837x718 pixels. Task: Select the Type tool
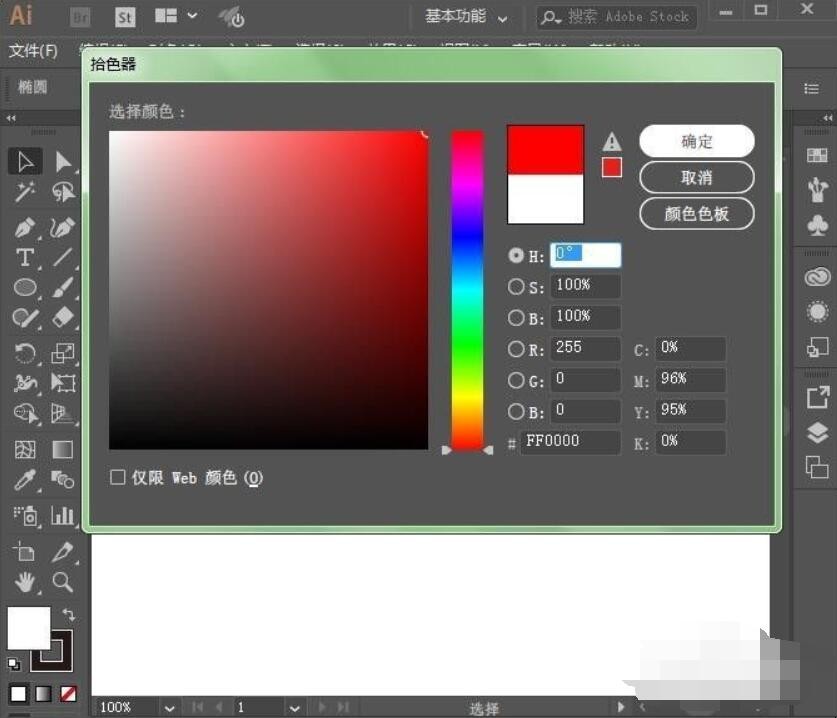(x=25, y=258)
